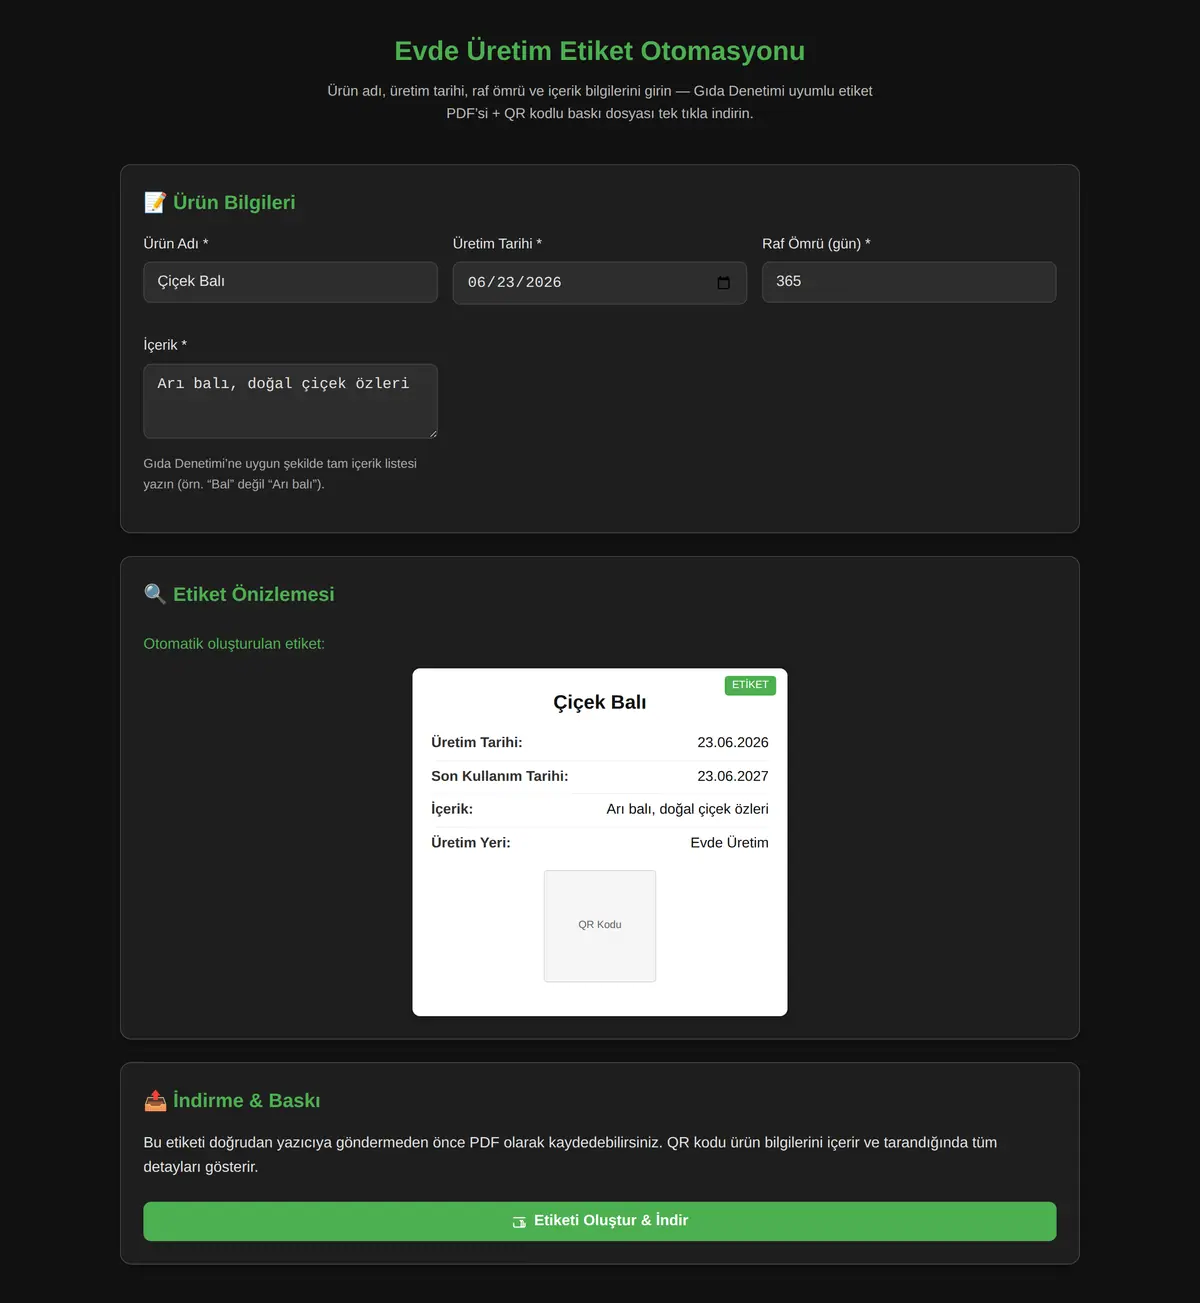The height and width of the screenshot is (1303, 1200).
Task: Click the Son Kullanım Tarihi: row label
Action: [x=500, y=776]
